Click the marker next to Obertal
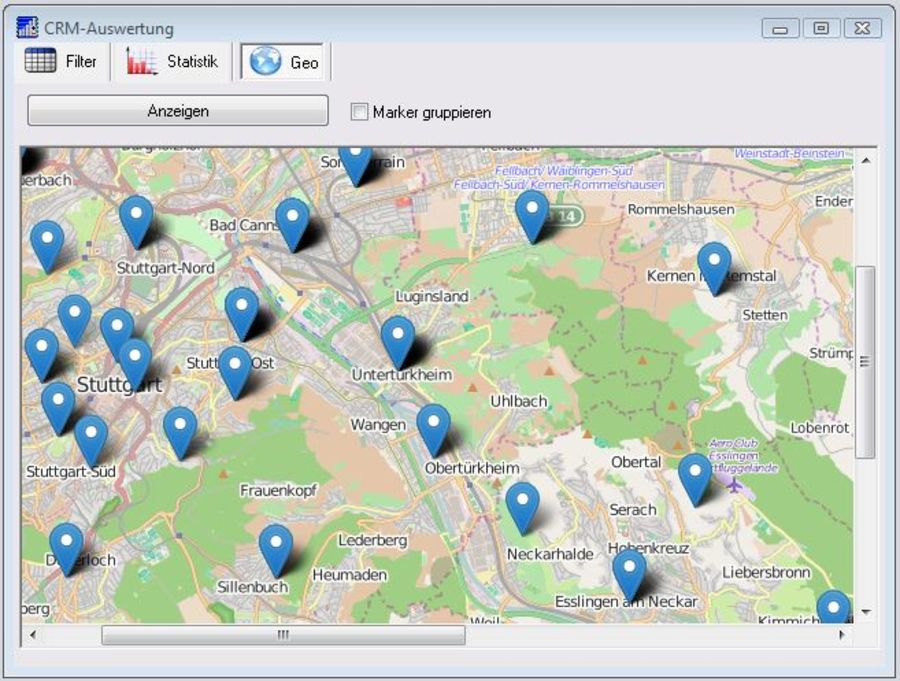900x681 pixels. (x=695, y=480)
